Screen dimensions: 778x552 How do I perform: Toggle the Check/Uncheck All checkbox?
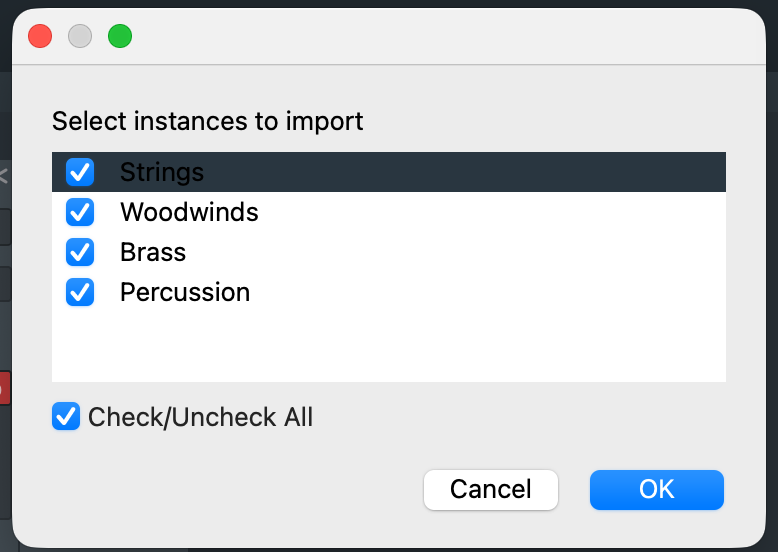click(66, 417)
